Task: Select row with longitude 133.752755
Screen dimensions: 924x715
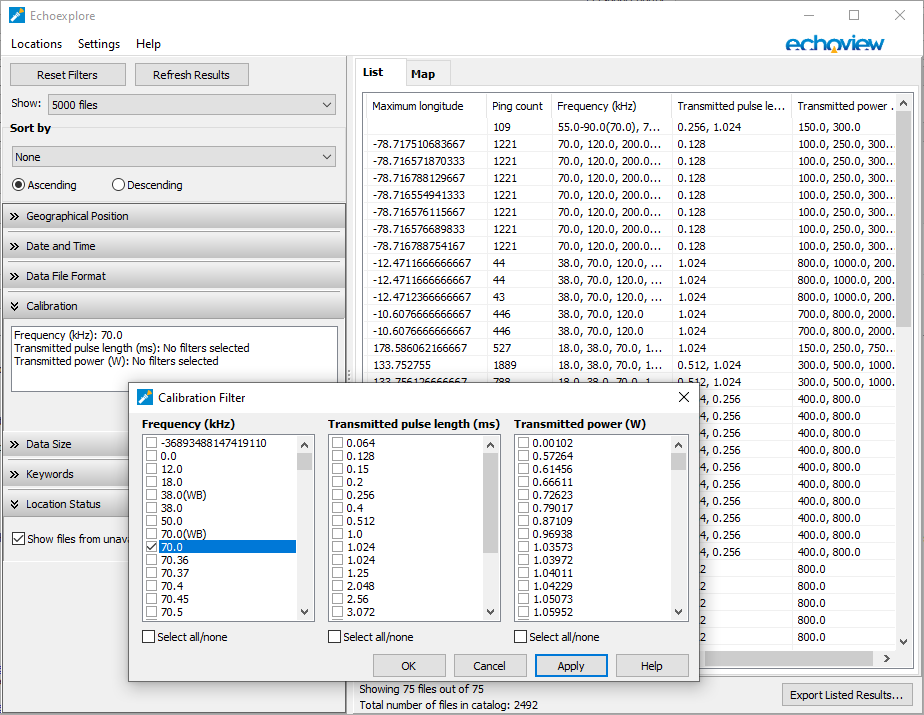Action: [x=631, y=365]
